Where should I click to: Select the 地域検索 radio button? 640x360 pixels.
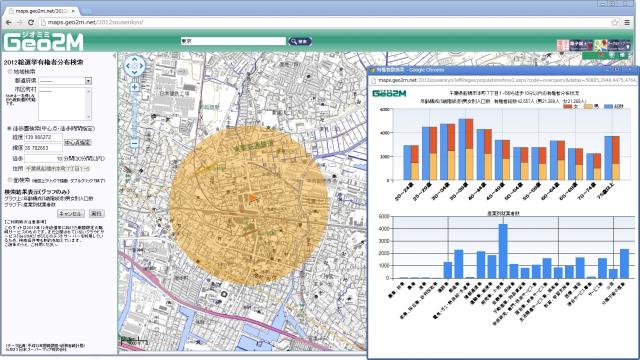10,71
